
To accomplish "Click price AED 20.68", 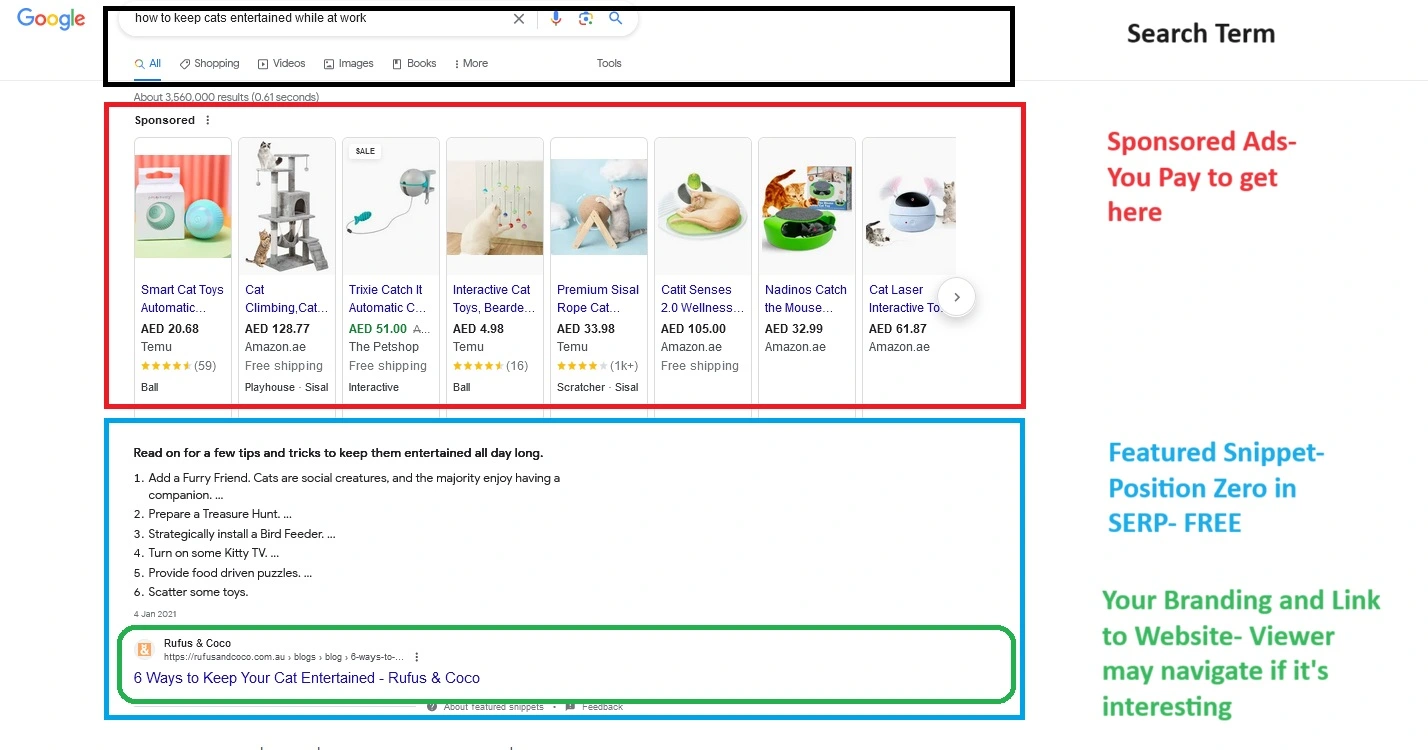I will [170, 328].
